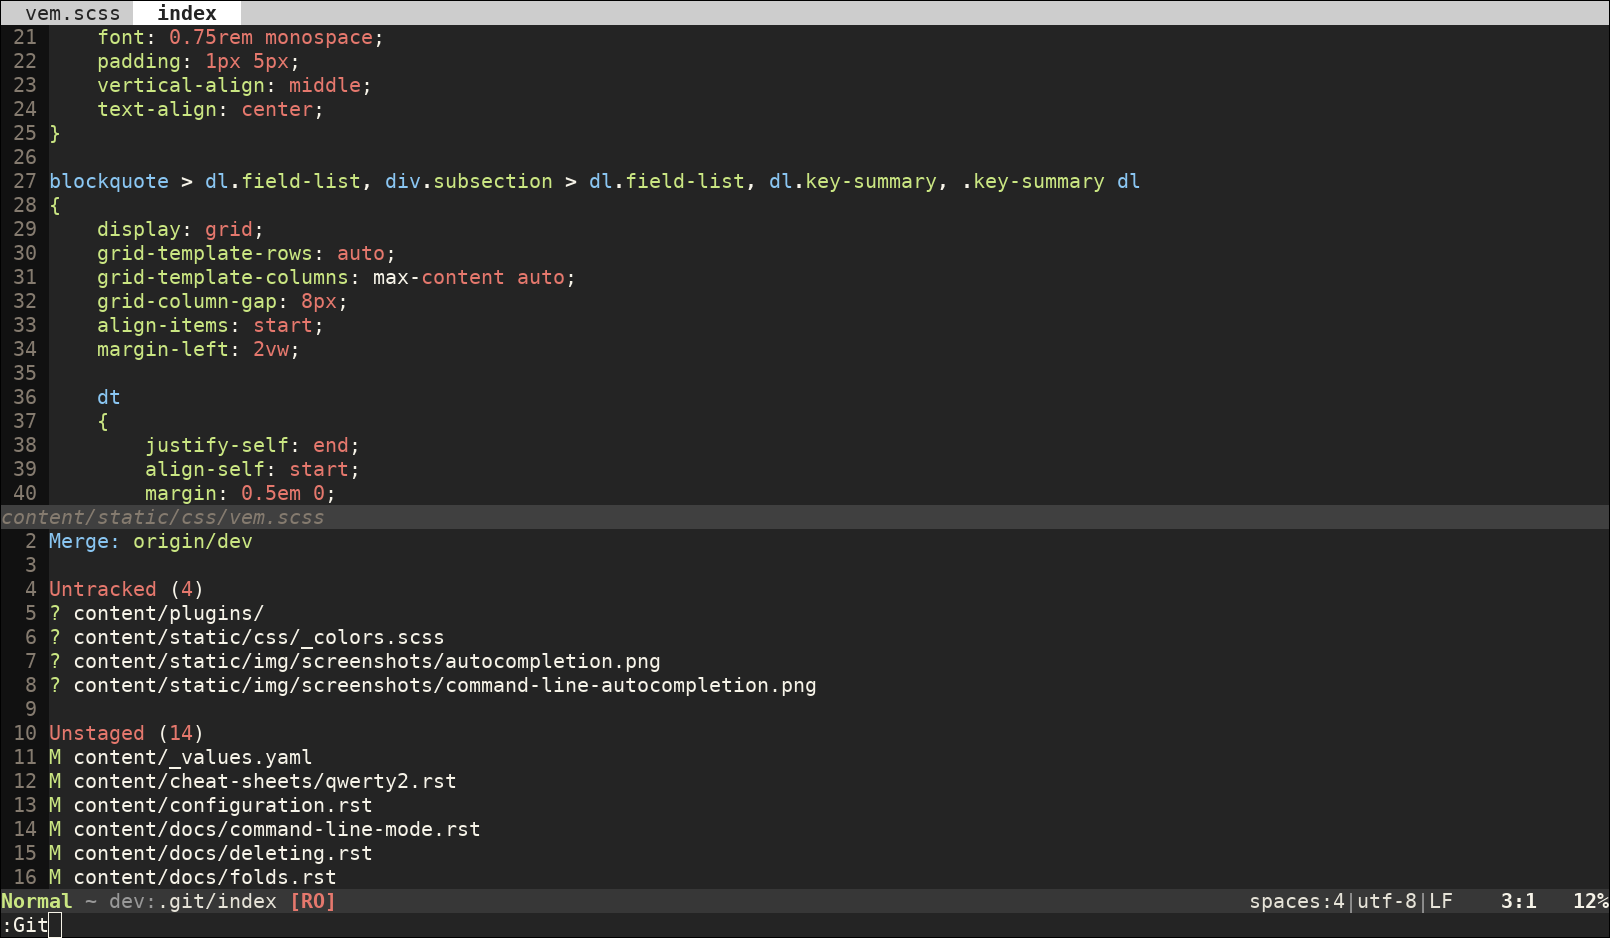Click the Normal mode indicator in statusline
1610x938 pixels.
(x=37, y=901)
